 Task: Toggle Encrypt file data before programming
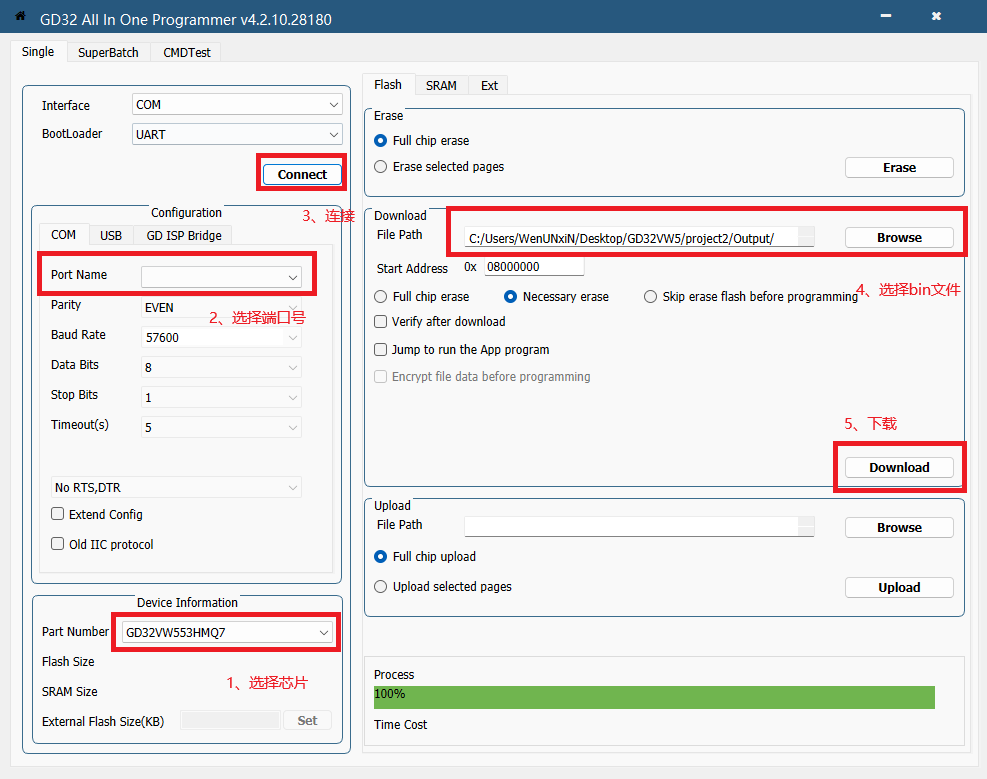[482, 376]
